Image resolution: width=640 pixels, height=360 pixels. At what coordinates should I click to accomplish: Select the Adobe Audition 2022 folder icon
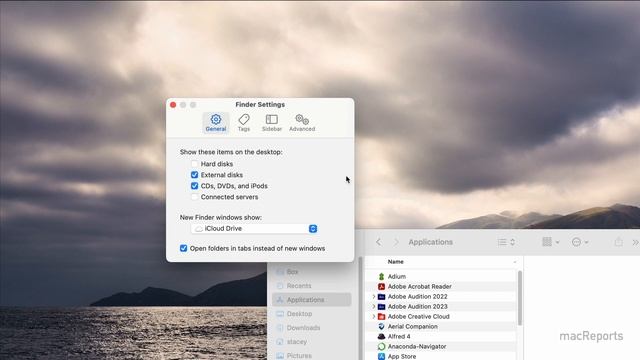click(x=381, y=296)
